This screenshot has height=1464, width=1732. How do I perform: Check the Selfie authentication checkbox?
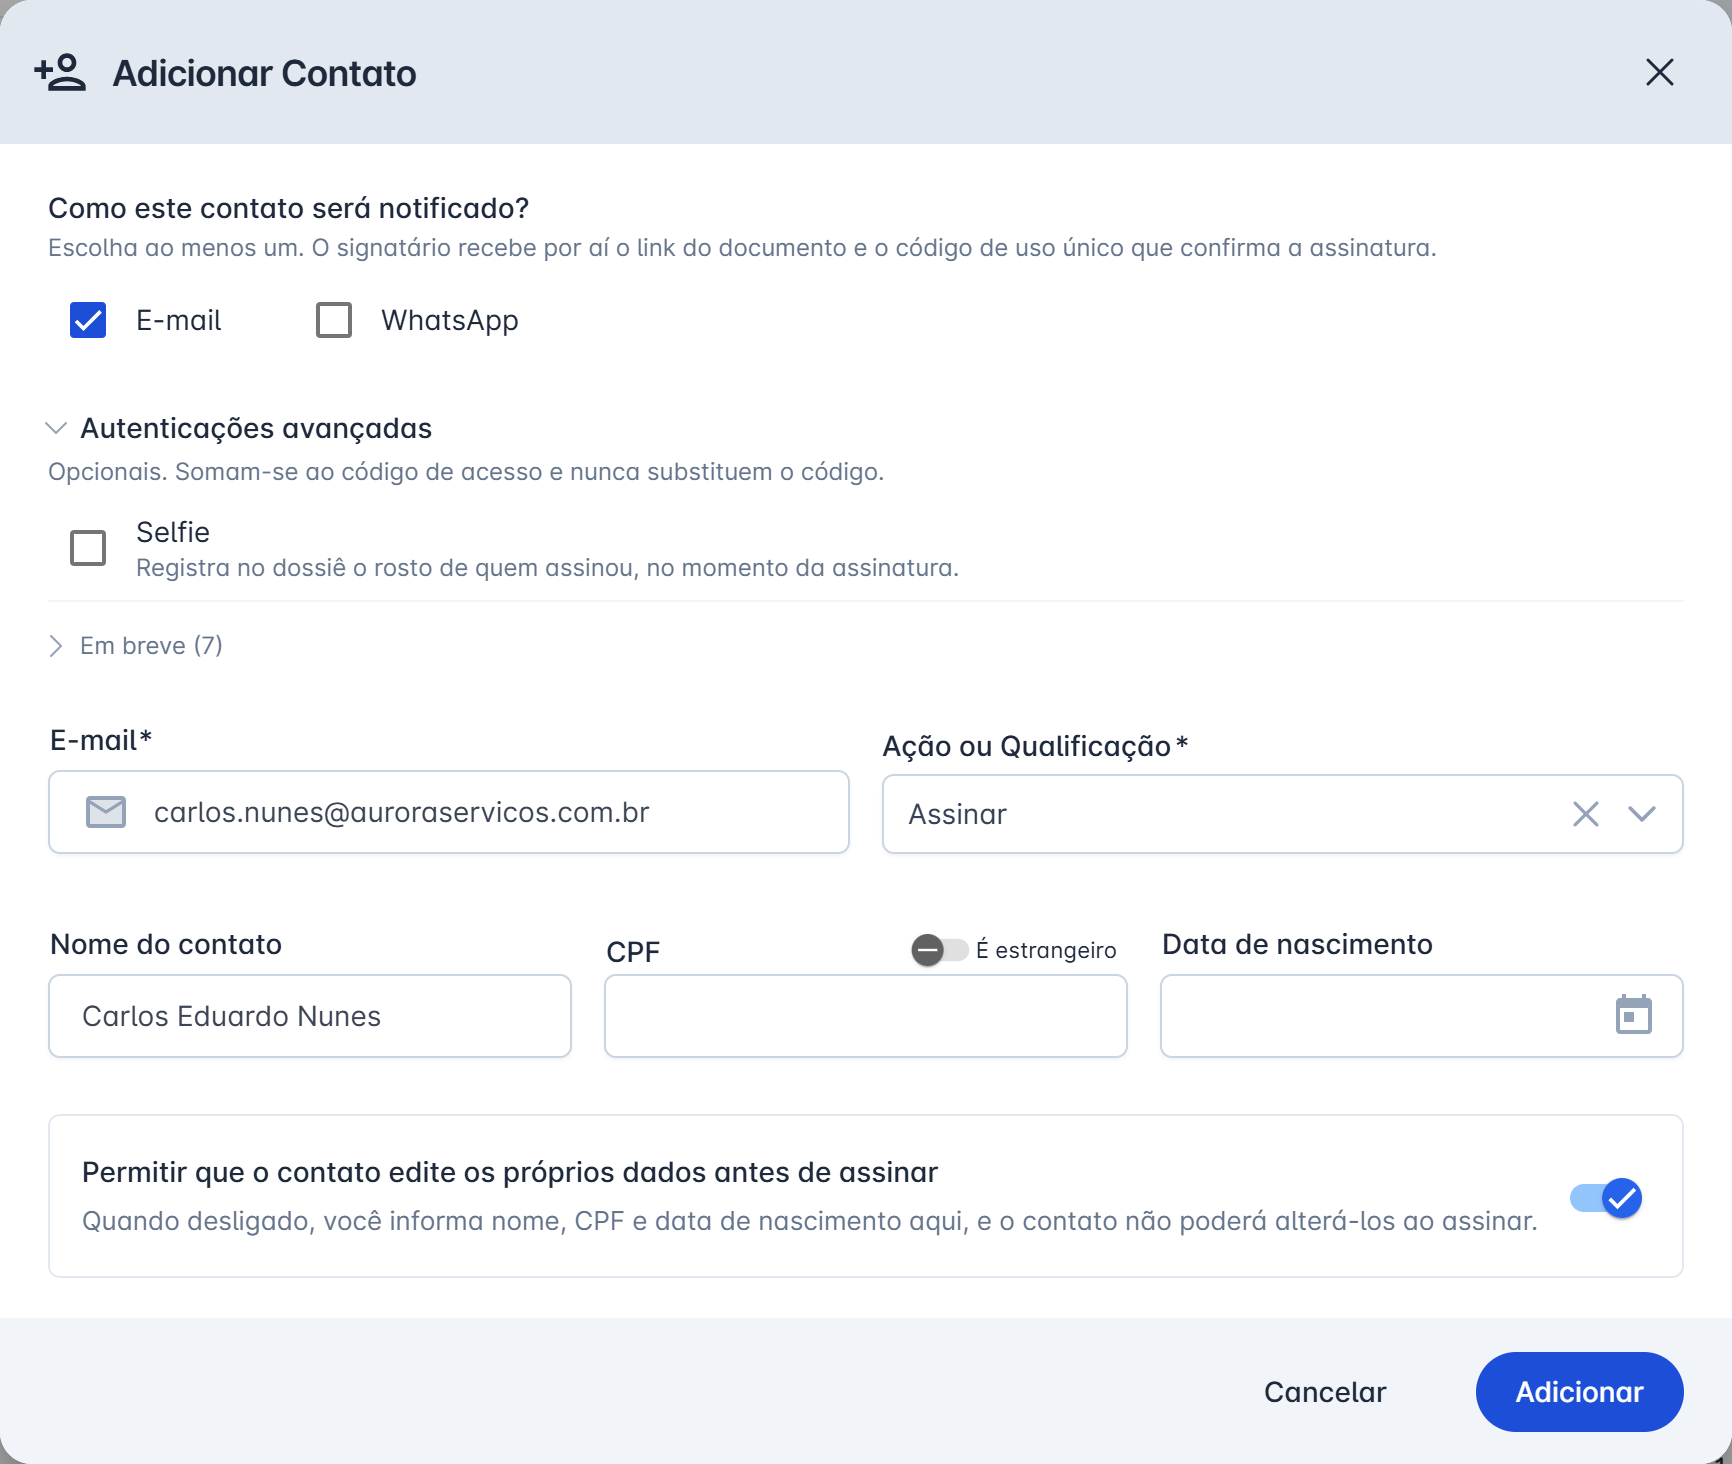[x=88, y=548]
